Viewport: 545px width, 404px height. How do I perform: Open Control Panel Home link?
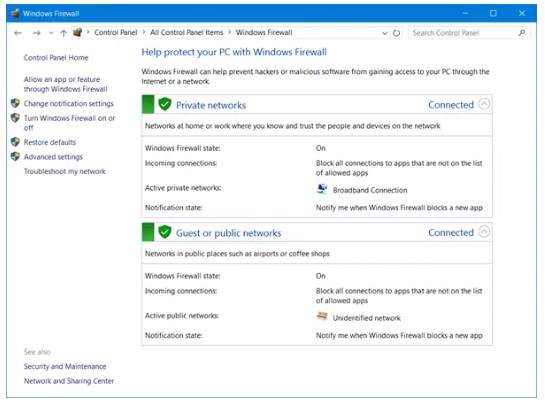pyautogui.click(x=56, y=58)
